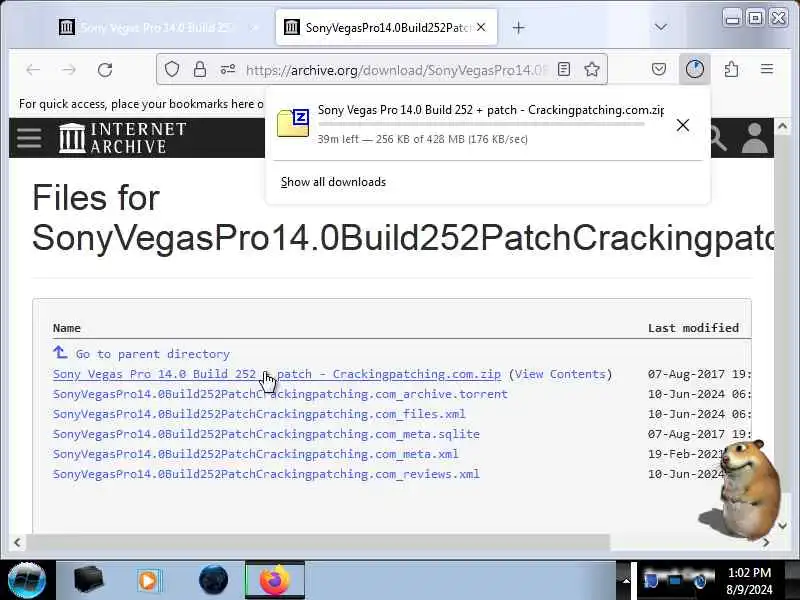The image size is (800, 600).
Task: Click the horizontal scrollbar right arrow
Action: (766, 542)
